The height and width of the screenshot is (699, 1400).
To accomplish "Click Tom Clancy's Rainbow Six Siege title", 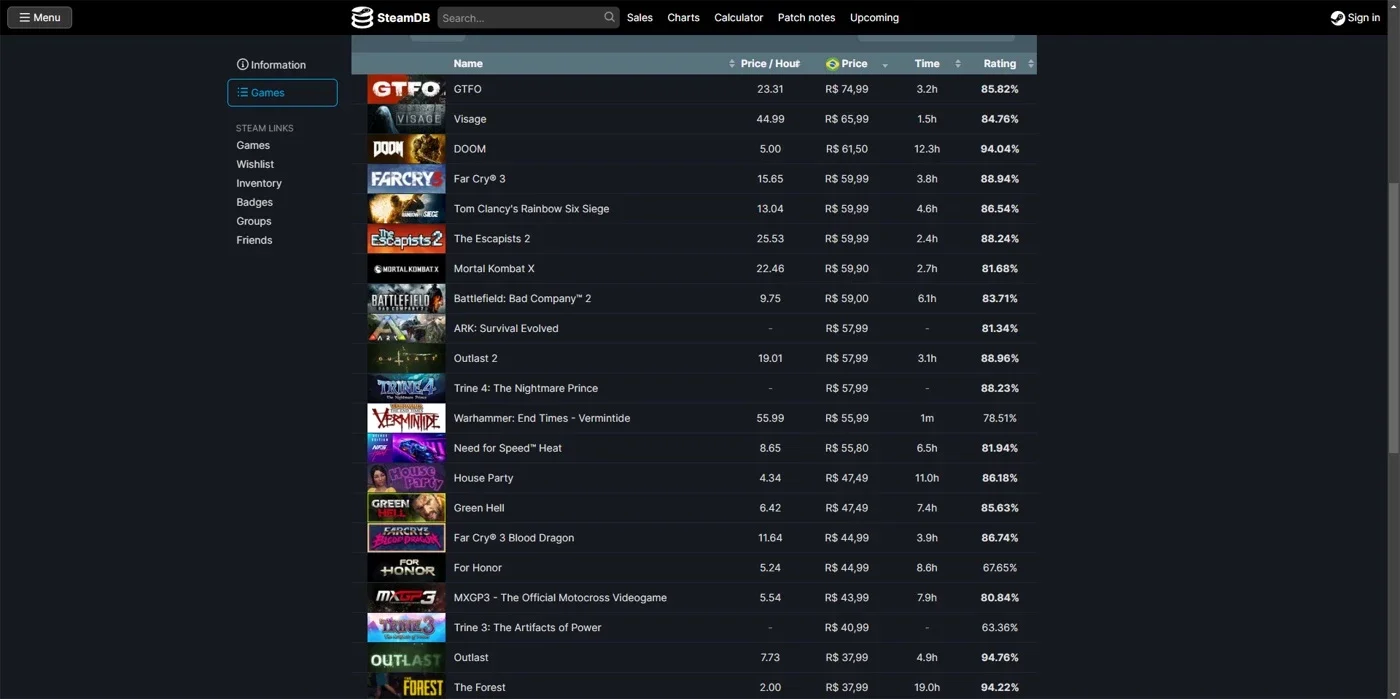I will (x=531, y=209).
